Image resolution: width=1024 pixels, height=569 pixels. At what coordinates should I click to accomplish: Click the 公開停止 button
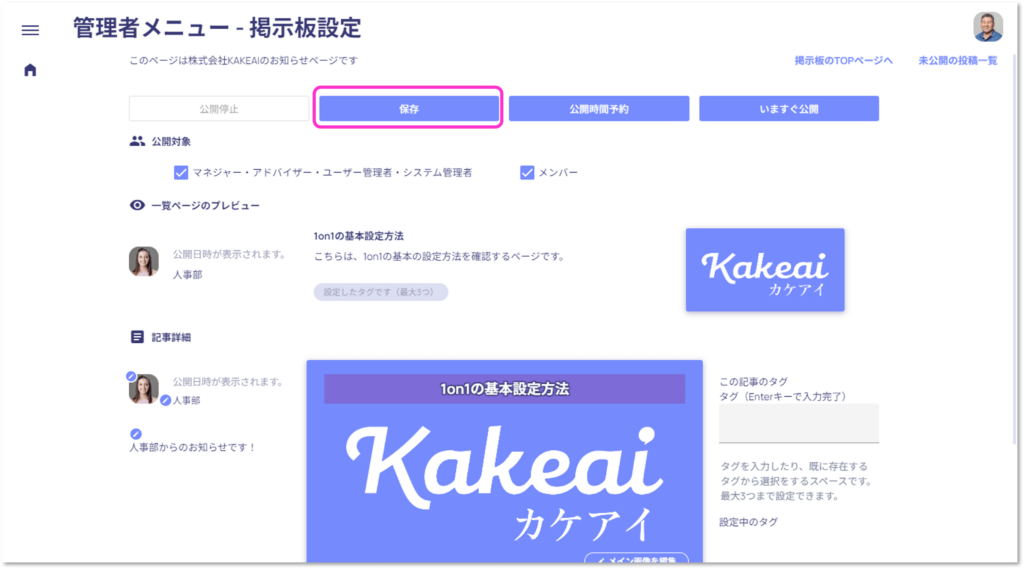(219, 108)
